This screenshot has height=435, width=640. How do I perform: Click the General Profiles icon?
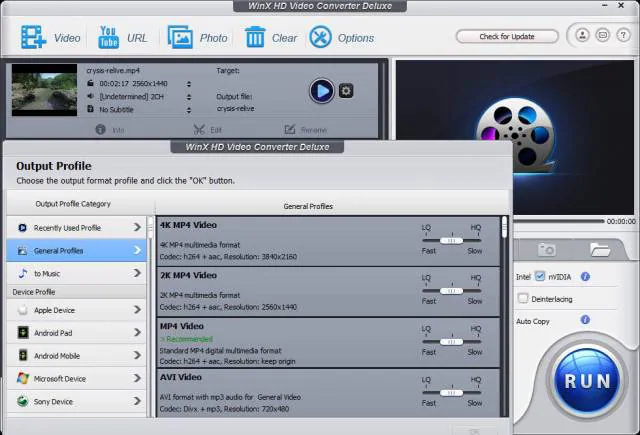point(22,251)
